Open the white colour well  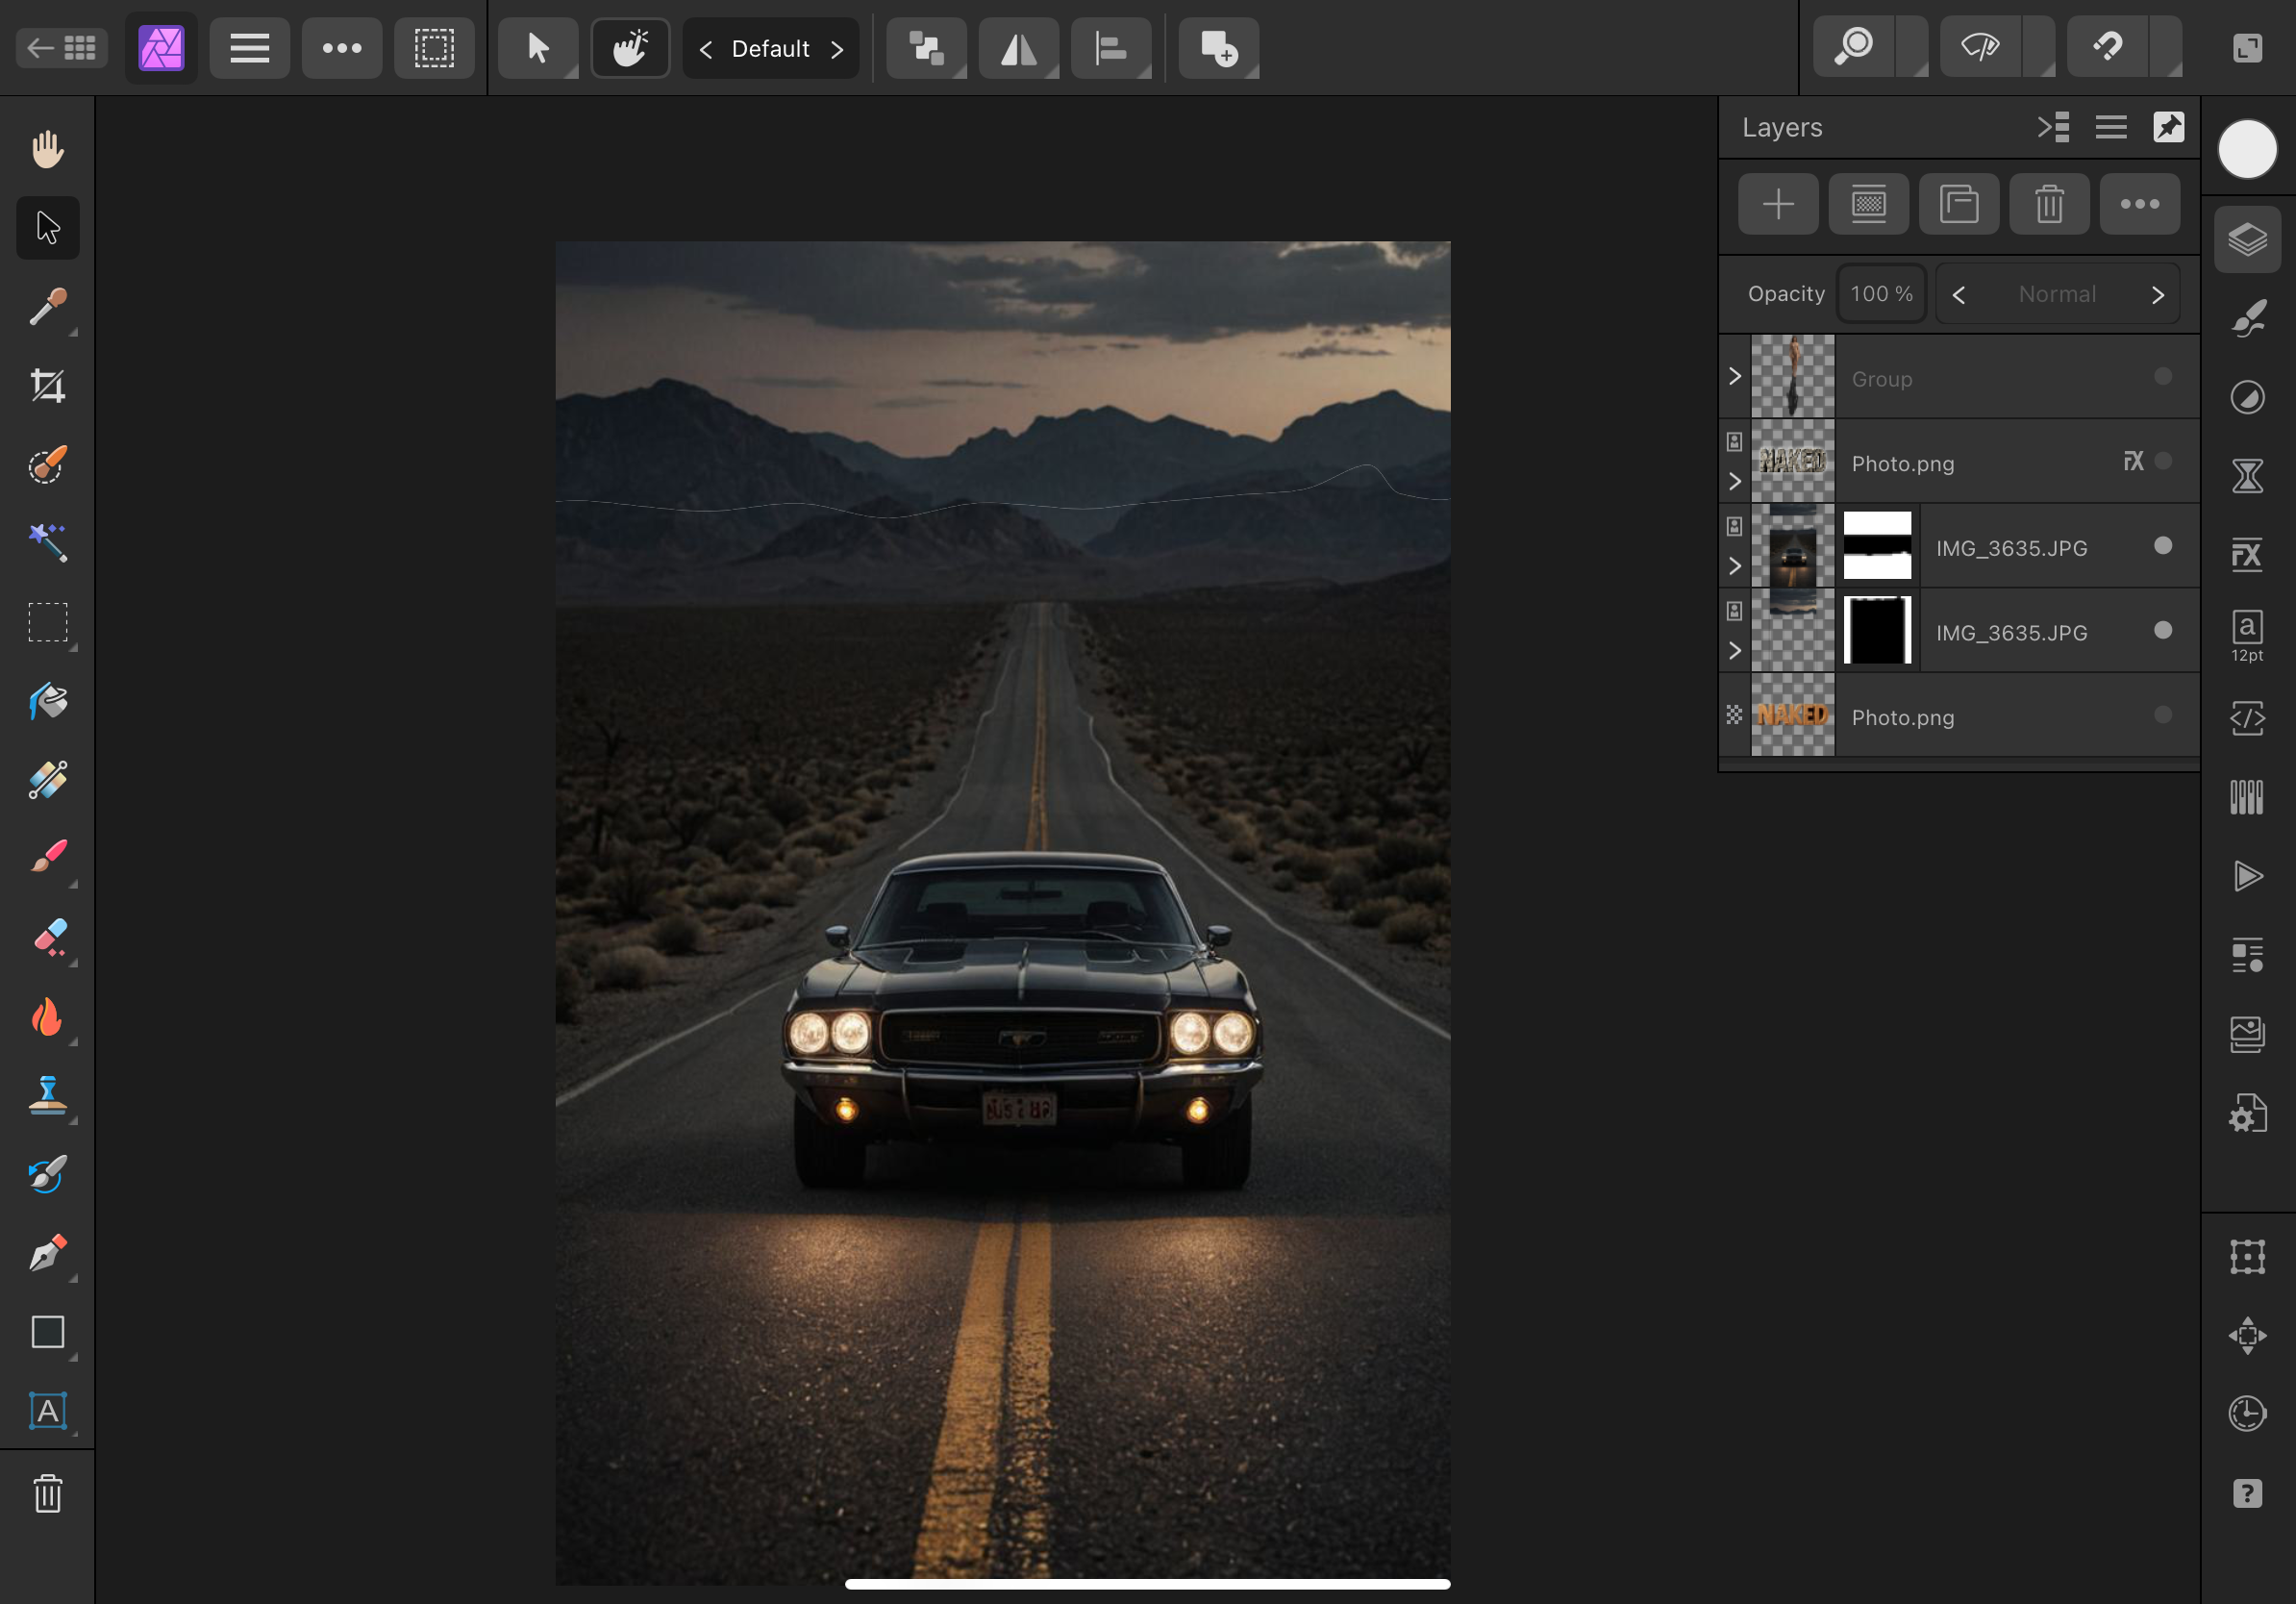point(2247,149)
